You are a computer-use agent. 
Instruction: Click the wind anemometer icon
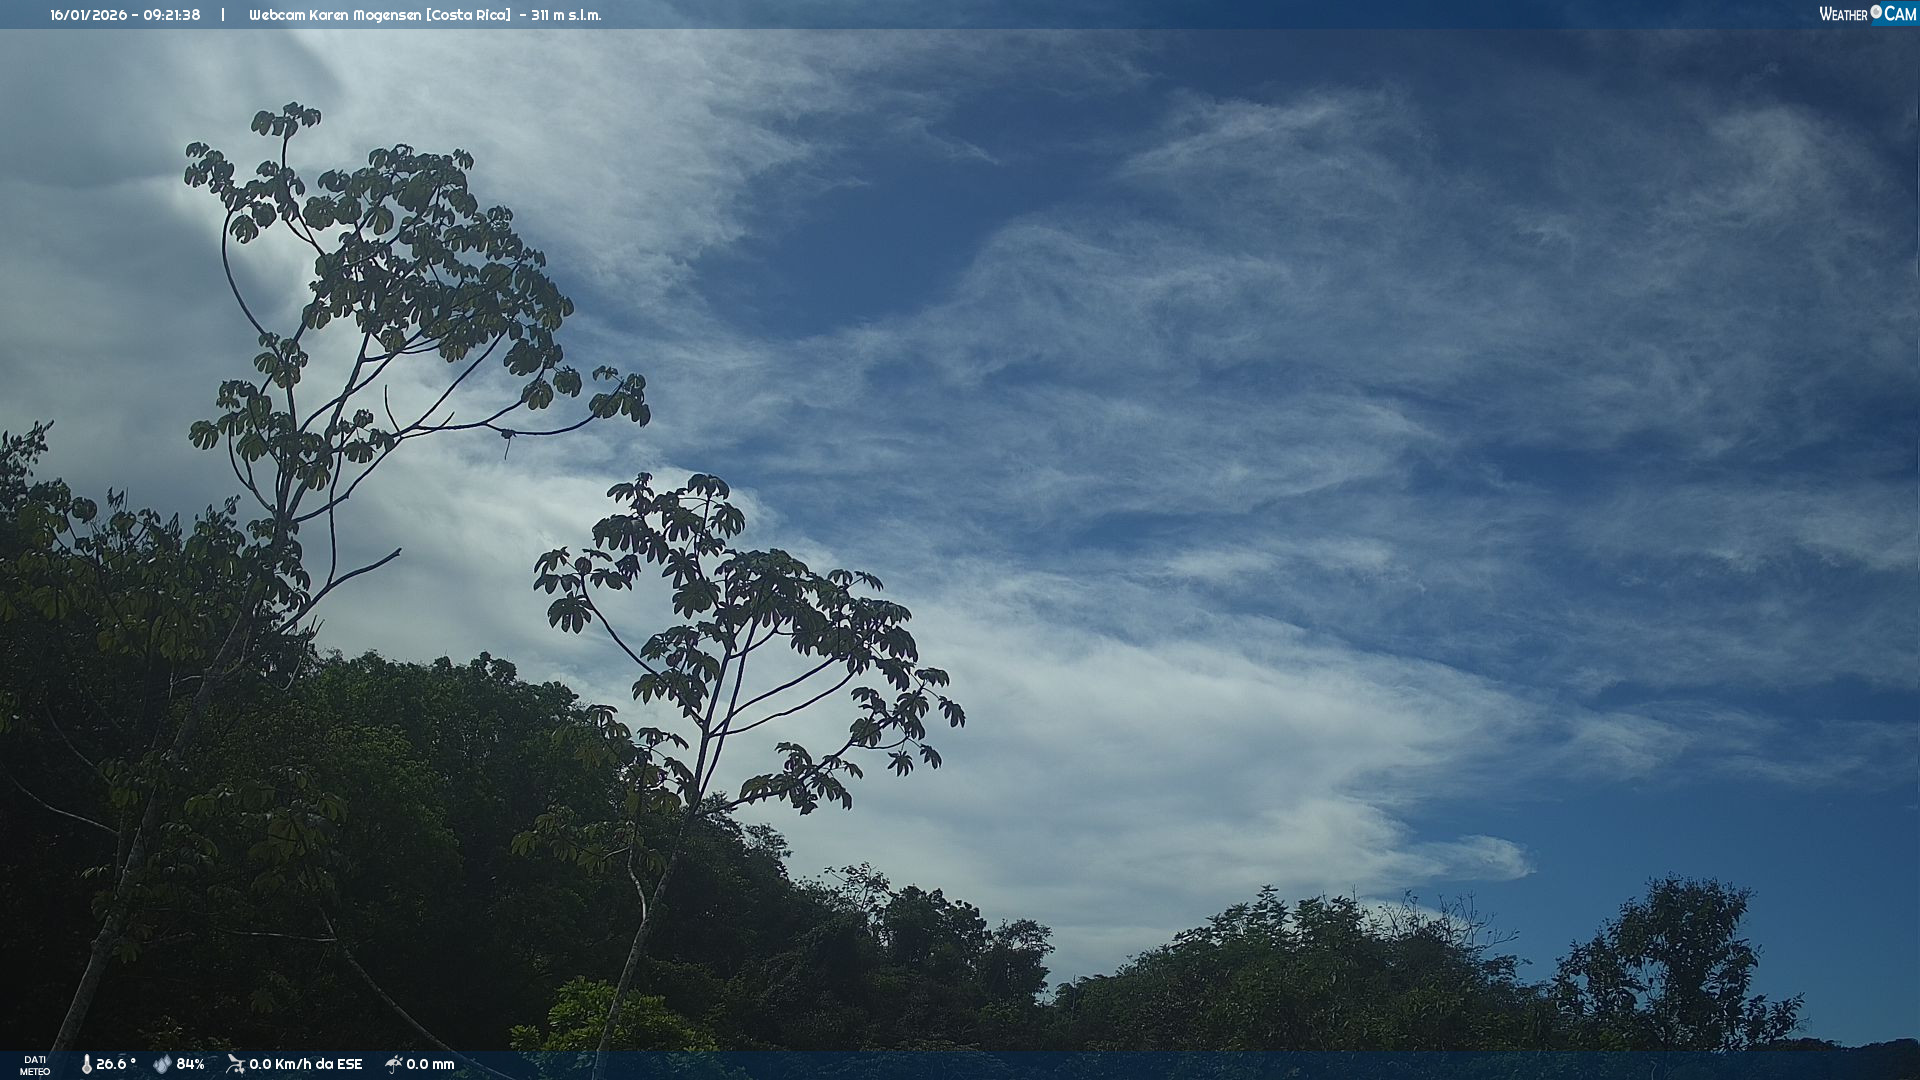coord(235,1064)
